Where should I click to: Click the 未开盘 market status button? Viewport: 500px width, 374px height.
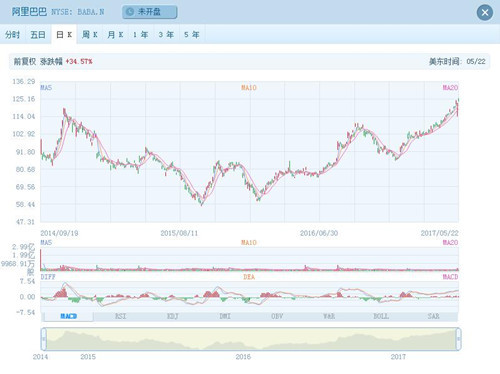[x=149, y=12]
